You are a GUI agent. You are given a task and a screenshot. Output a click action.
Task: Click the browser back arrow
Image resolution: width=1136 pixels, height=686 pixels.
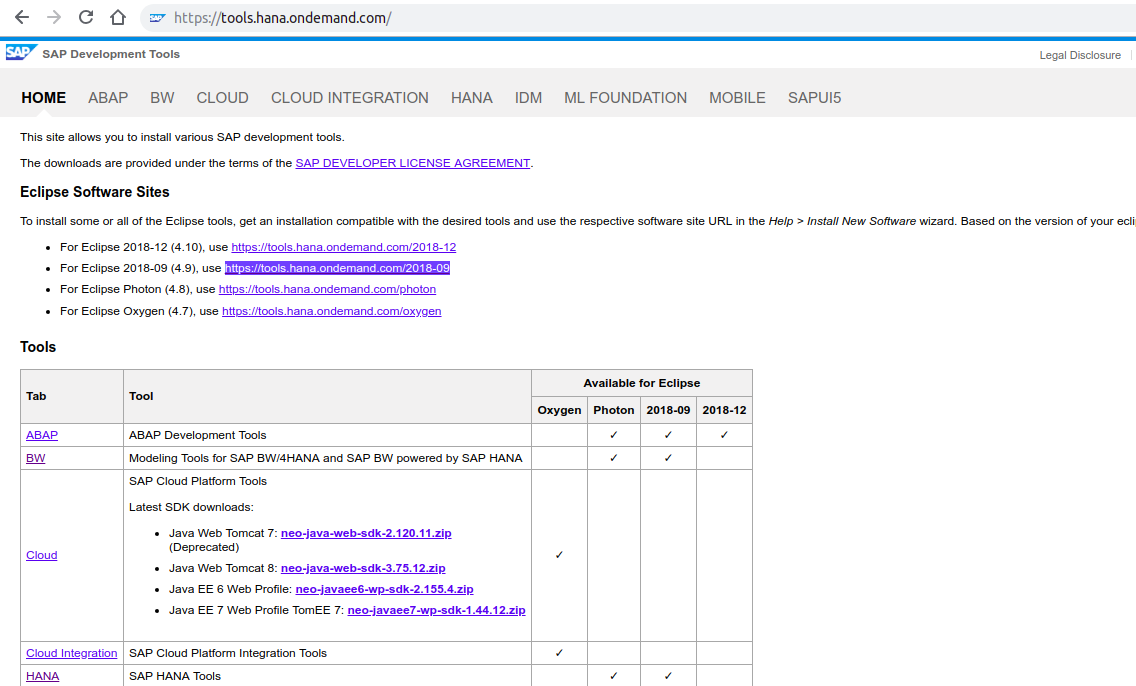(x=22, y=18)
